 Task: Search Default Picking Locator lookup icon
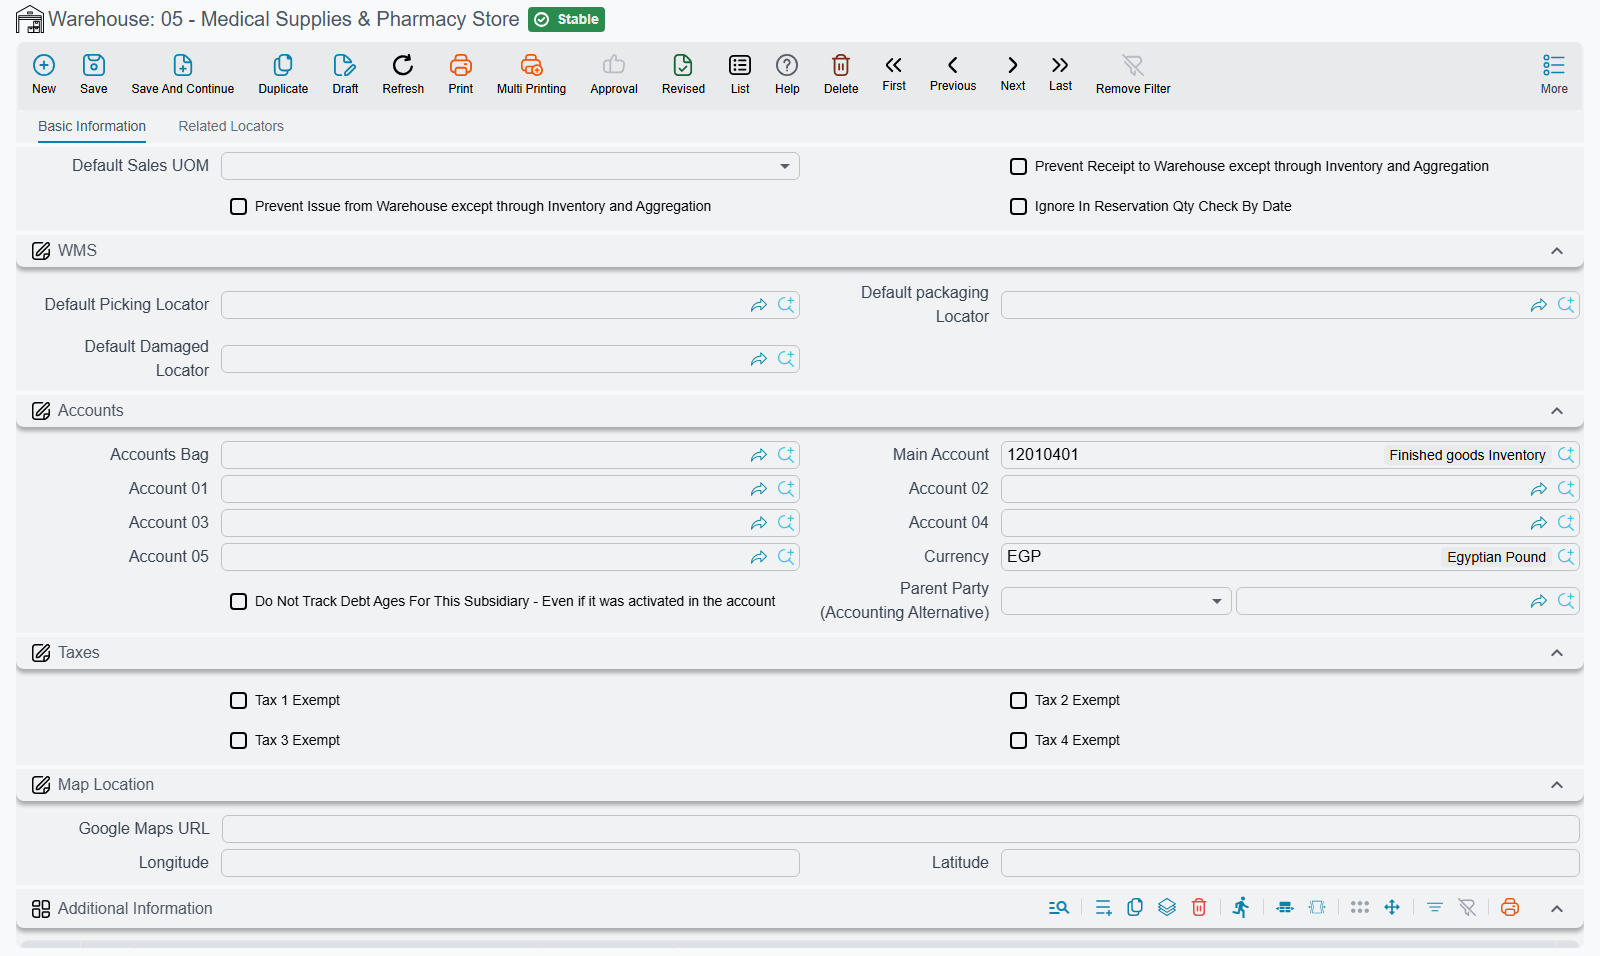pyautogui.click(x=786, y=305)
